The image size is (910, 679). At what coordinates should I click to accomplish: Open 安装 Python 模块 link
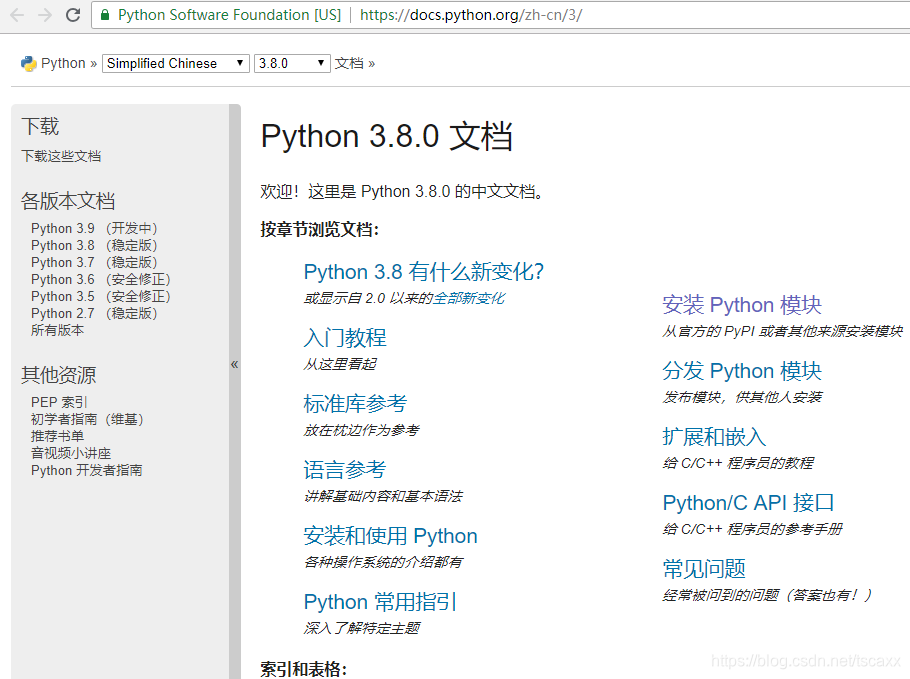pyautogui.click(x=742, y=305)
